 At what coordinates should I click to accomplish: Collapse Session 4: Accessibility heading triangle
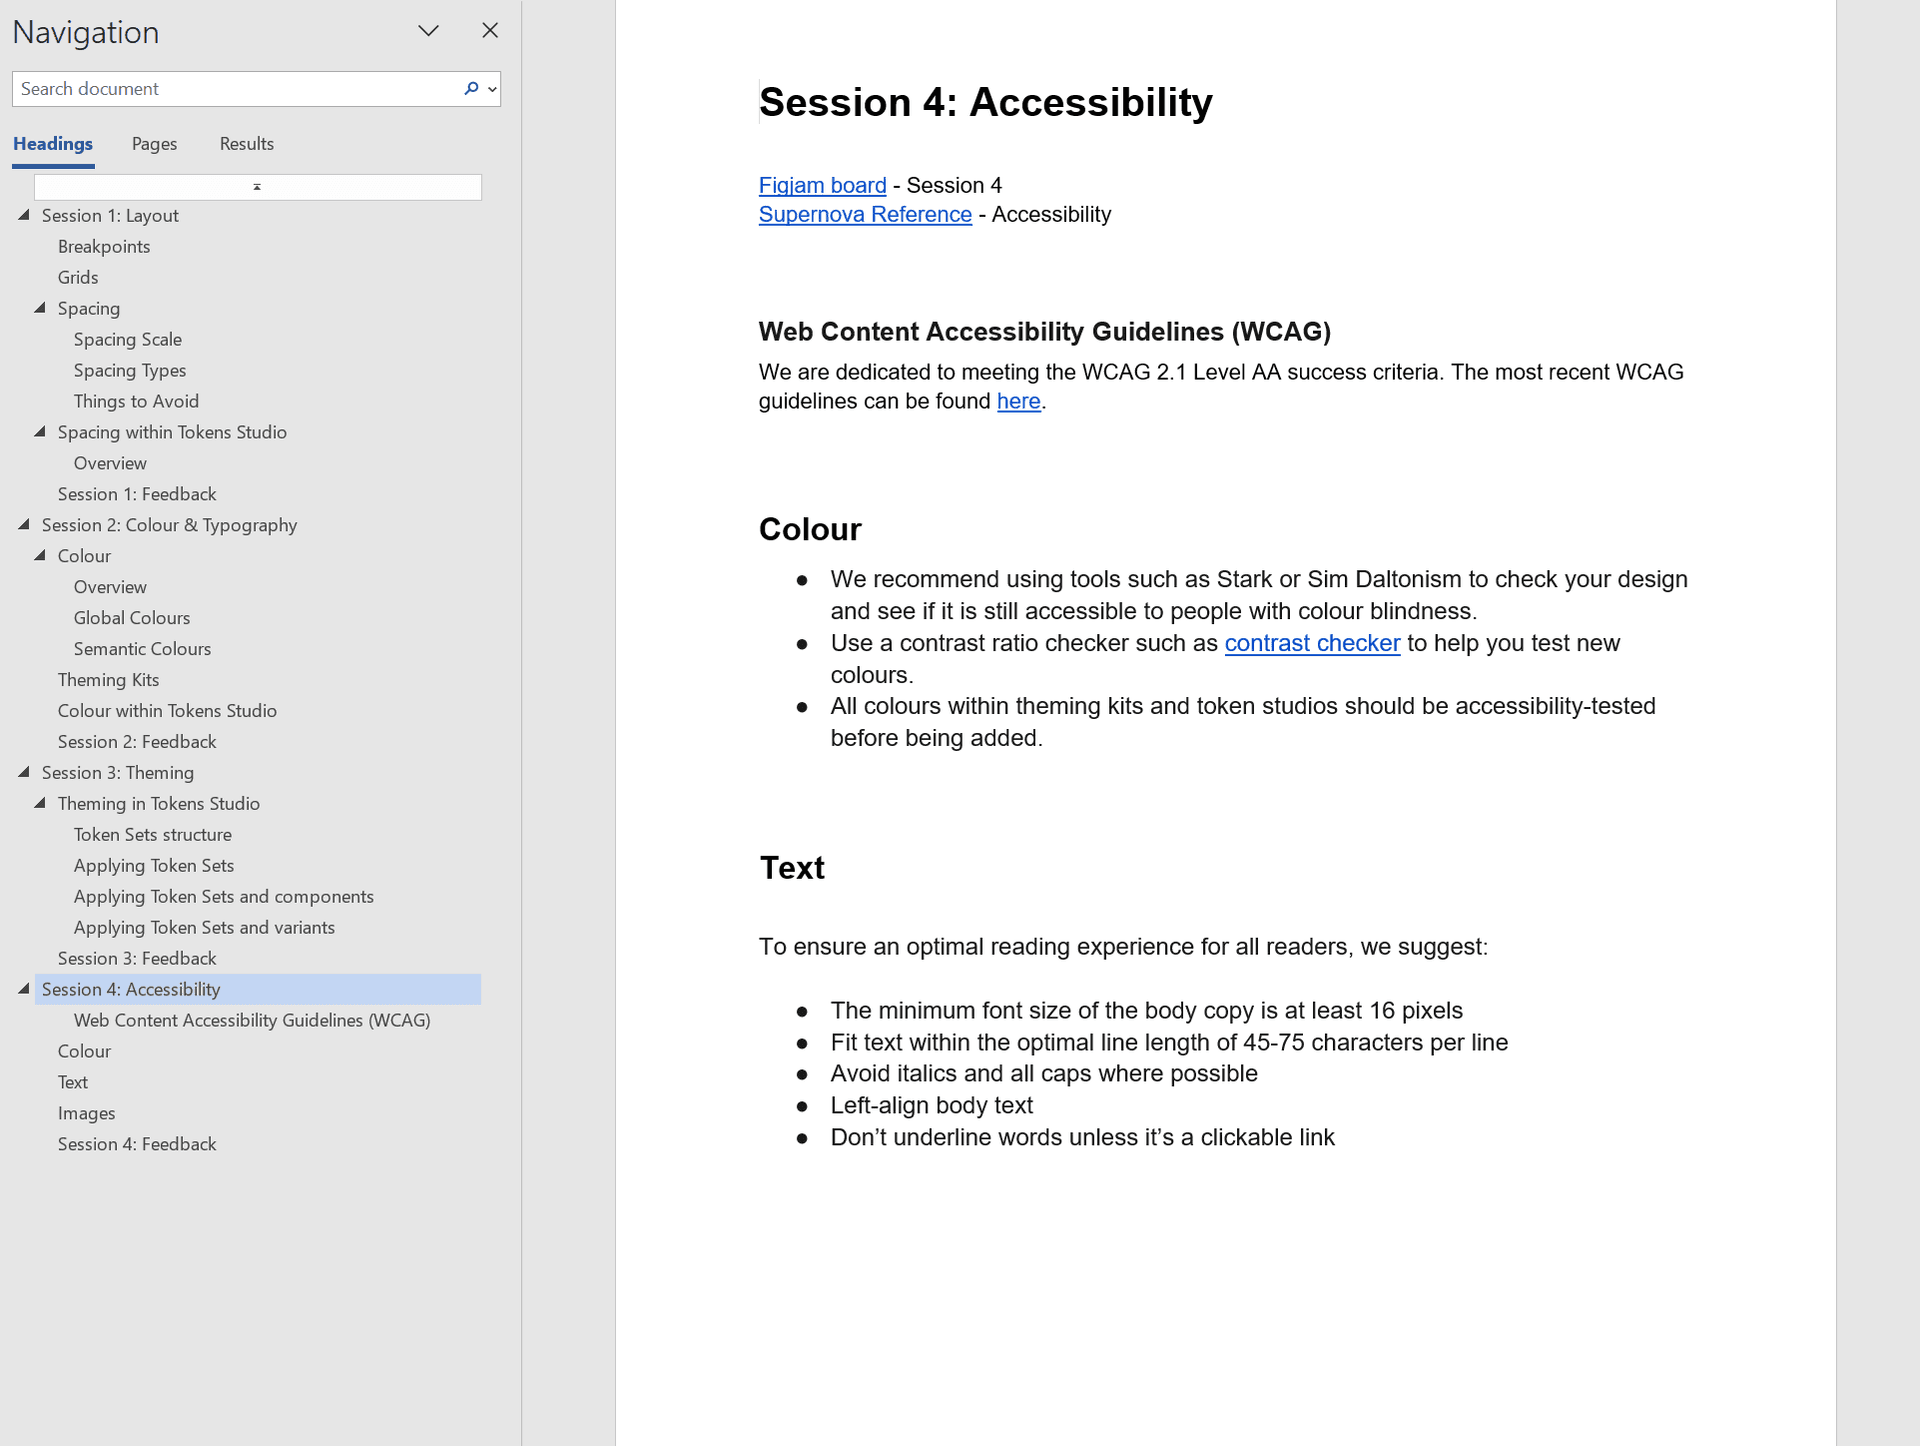click(24, 989)
